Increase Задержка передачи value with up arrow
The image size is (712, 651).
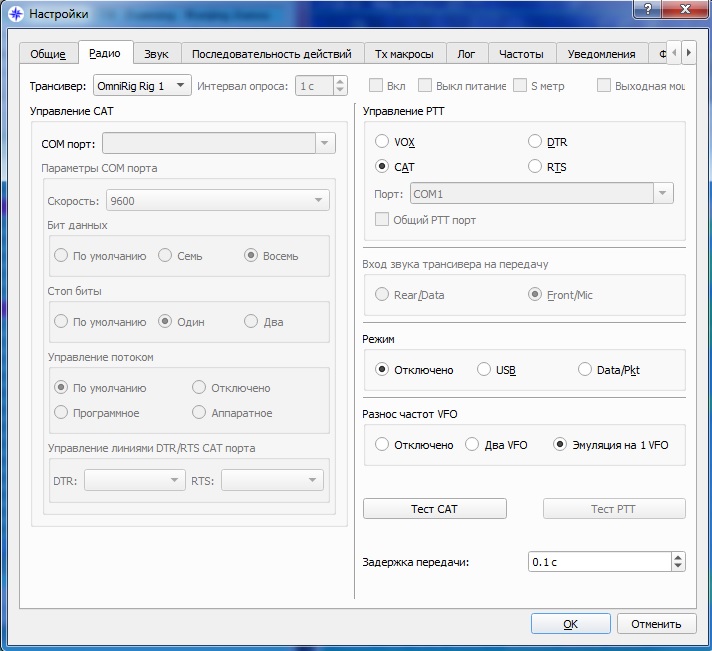[x=678, y=557]
